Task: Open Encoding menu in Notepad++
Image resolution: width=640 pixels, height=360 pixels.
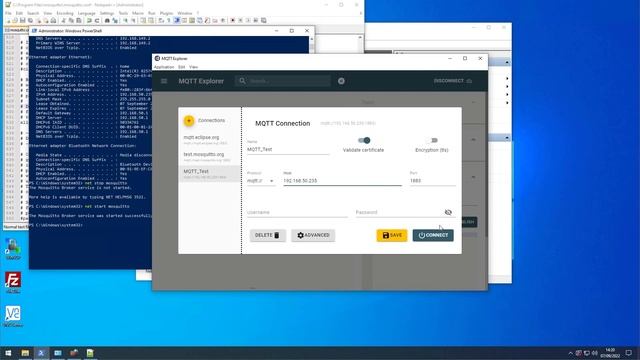Action: tap(65, 13)
